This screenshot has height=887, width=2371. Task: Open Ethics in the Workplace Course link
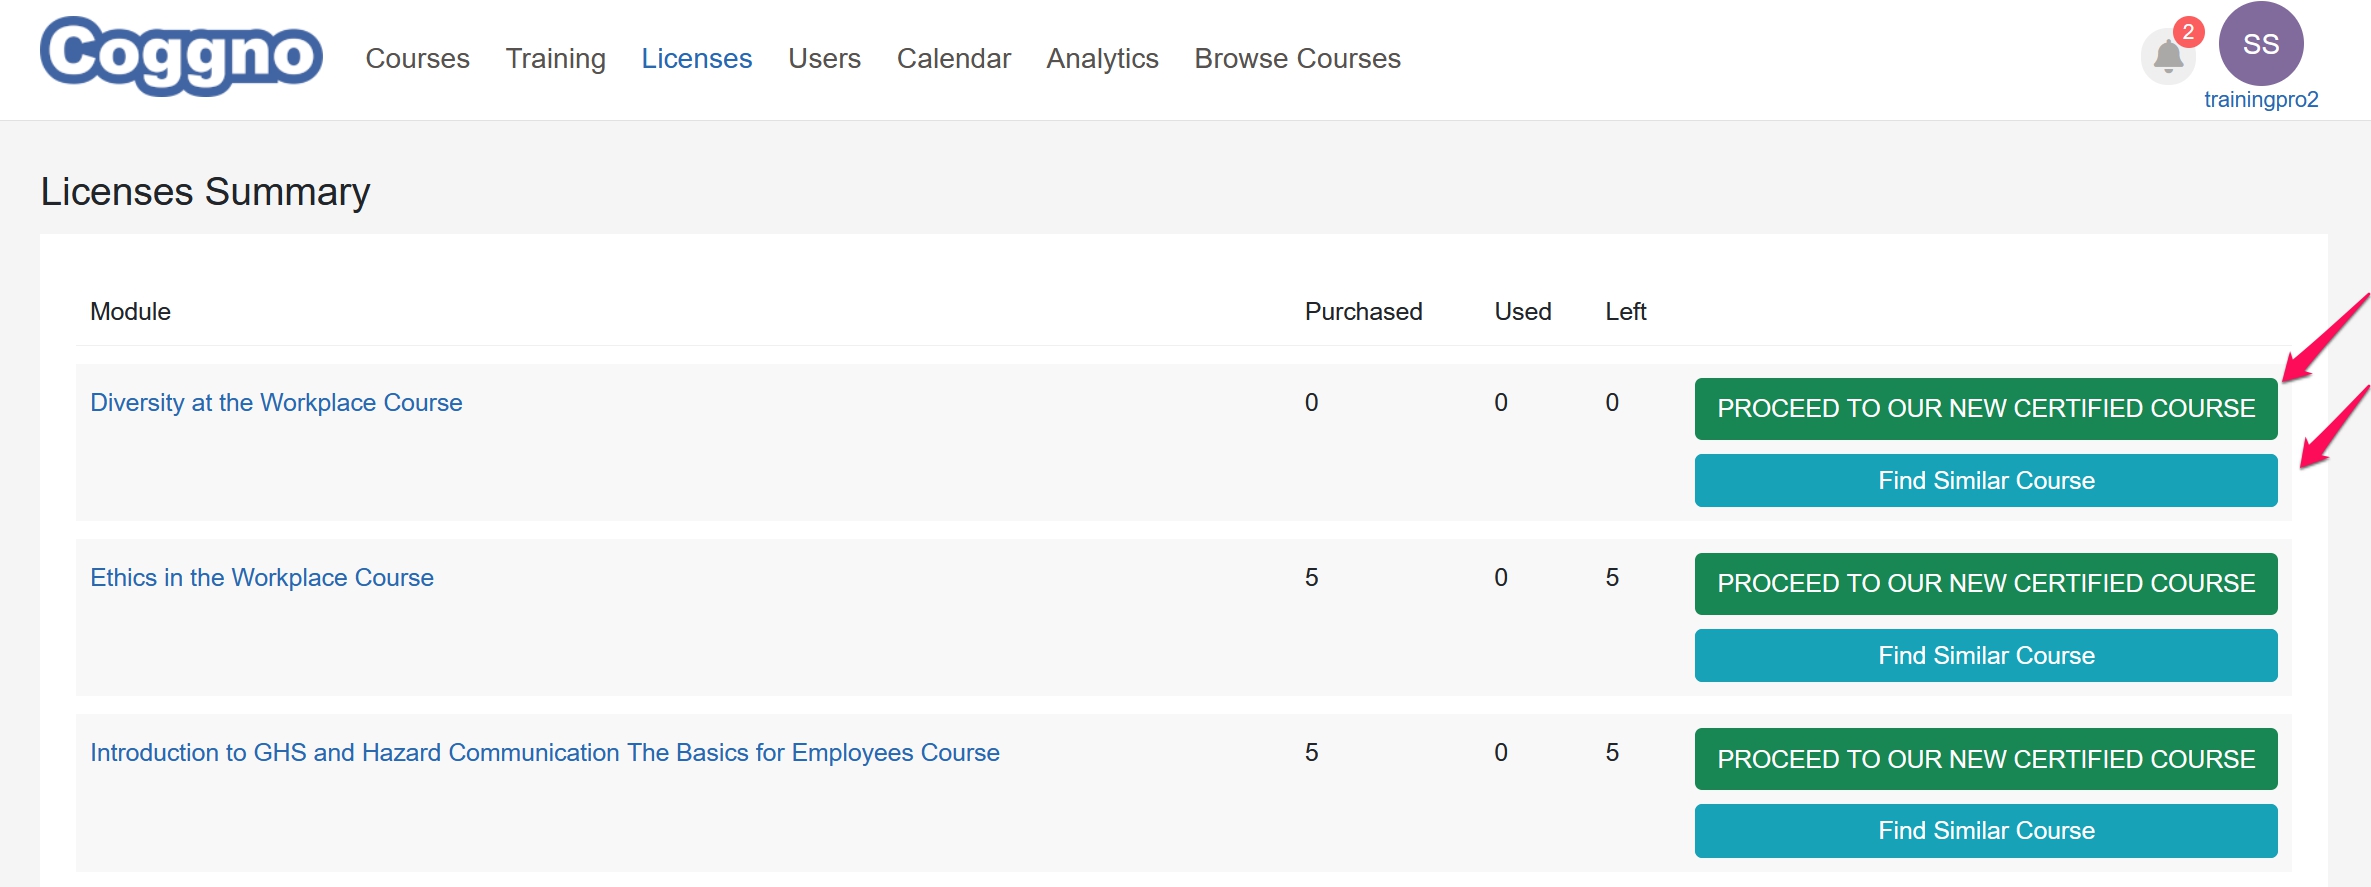tap(262, 578)
